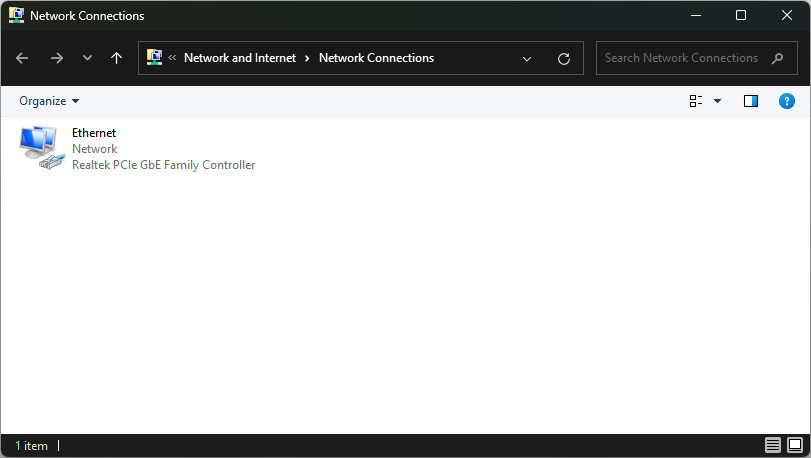Click the search magnifier icon

click(778, 58)
